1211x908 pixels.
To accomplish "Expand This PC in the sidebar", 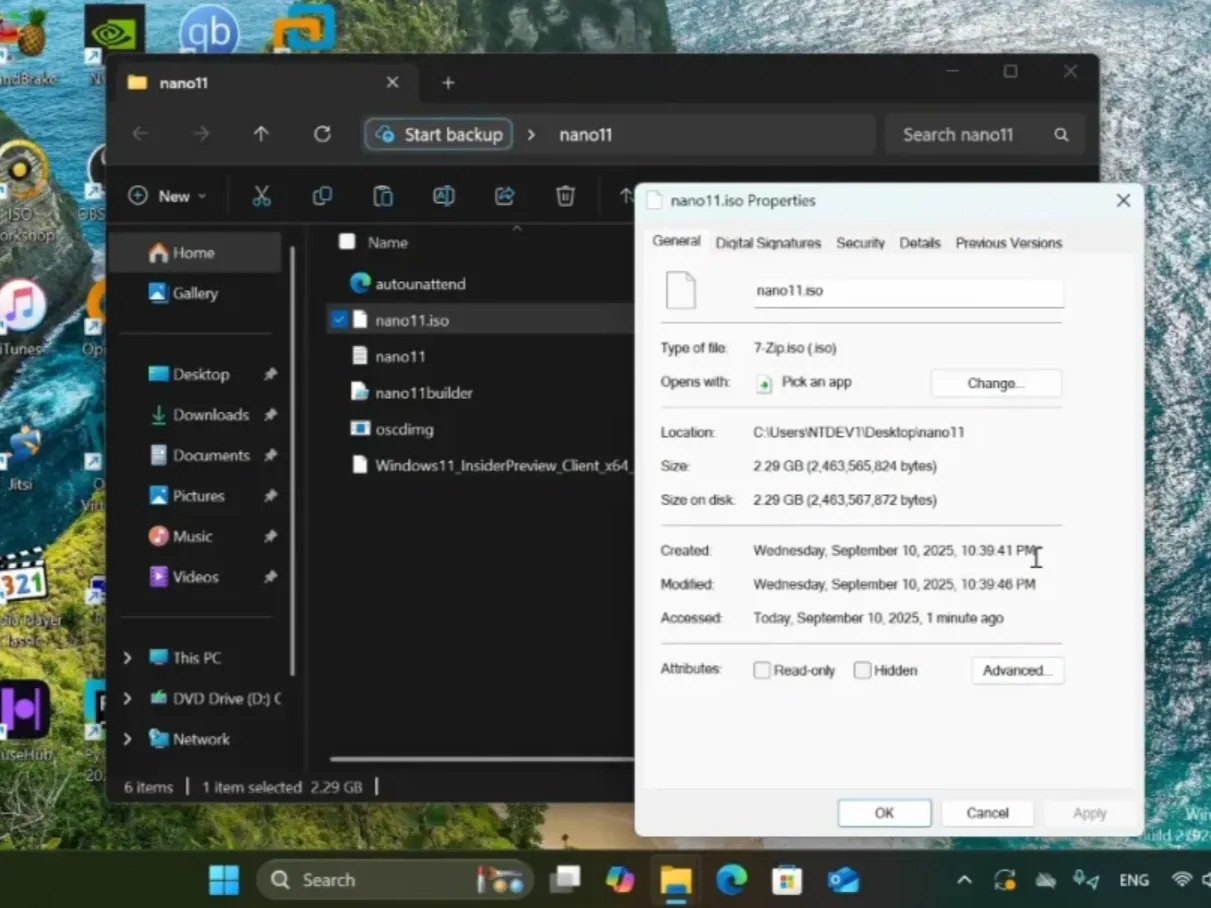I will 126,657.
